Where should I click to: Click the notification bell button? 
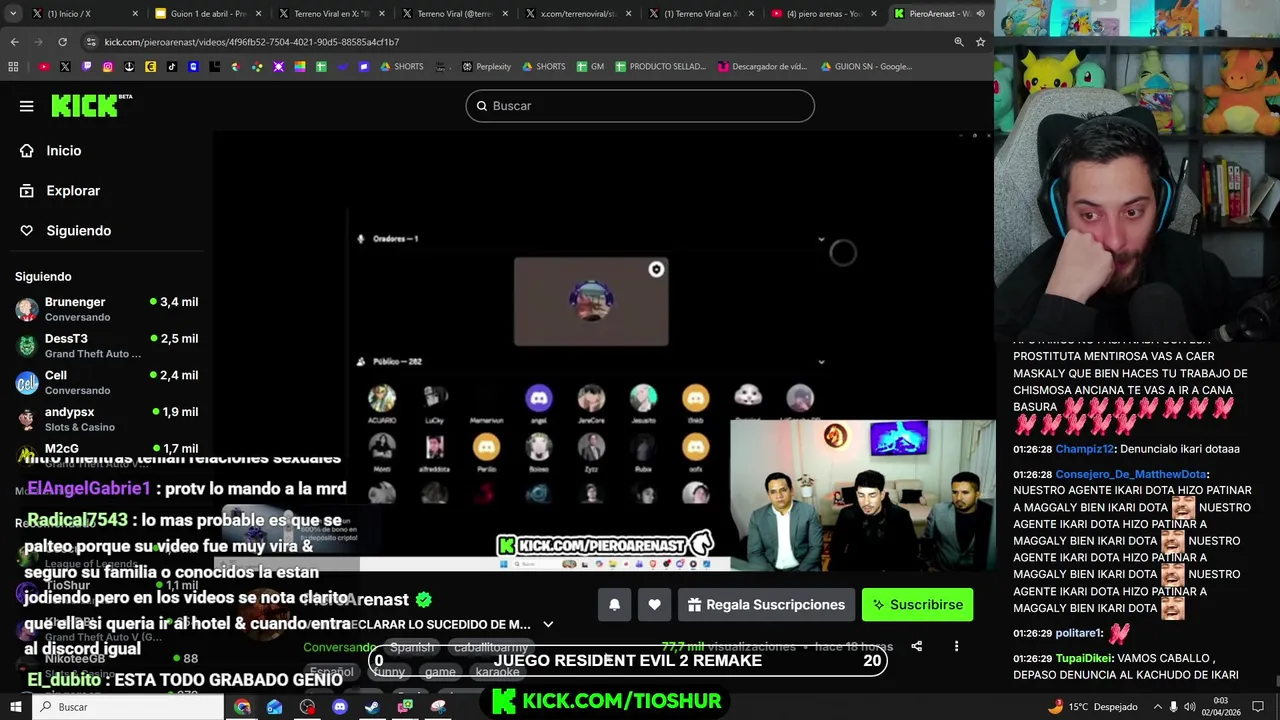614,604
